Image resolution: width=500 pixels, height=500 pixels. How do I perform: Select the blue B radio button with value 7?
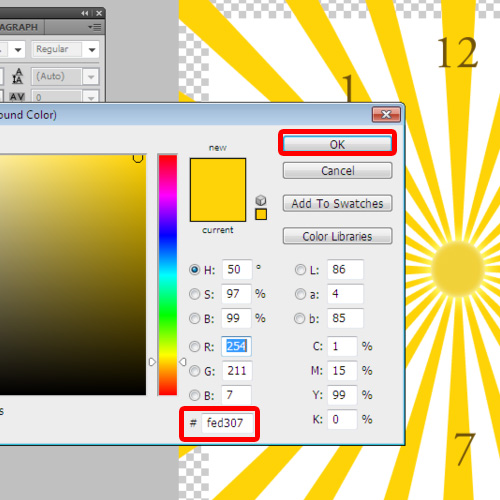[x=194, y=395]
